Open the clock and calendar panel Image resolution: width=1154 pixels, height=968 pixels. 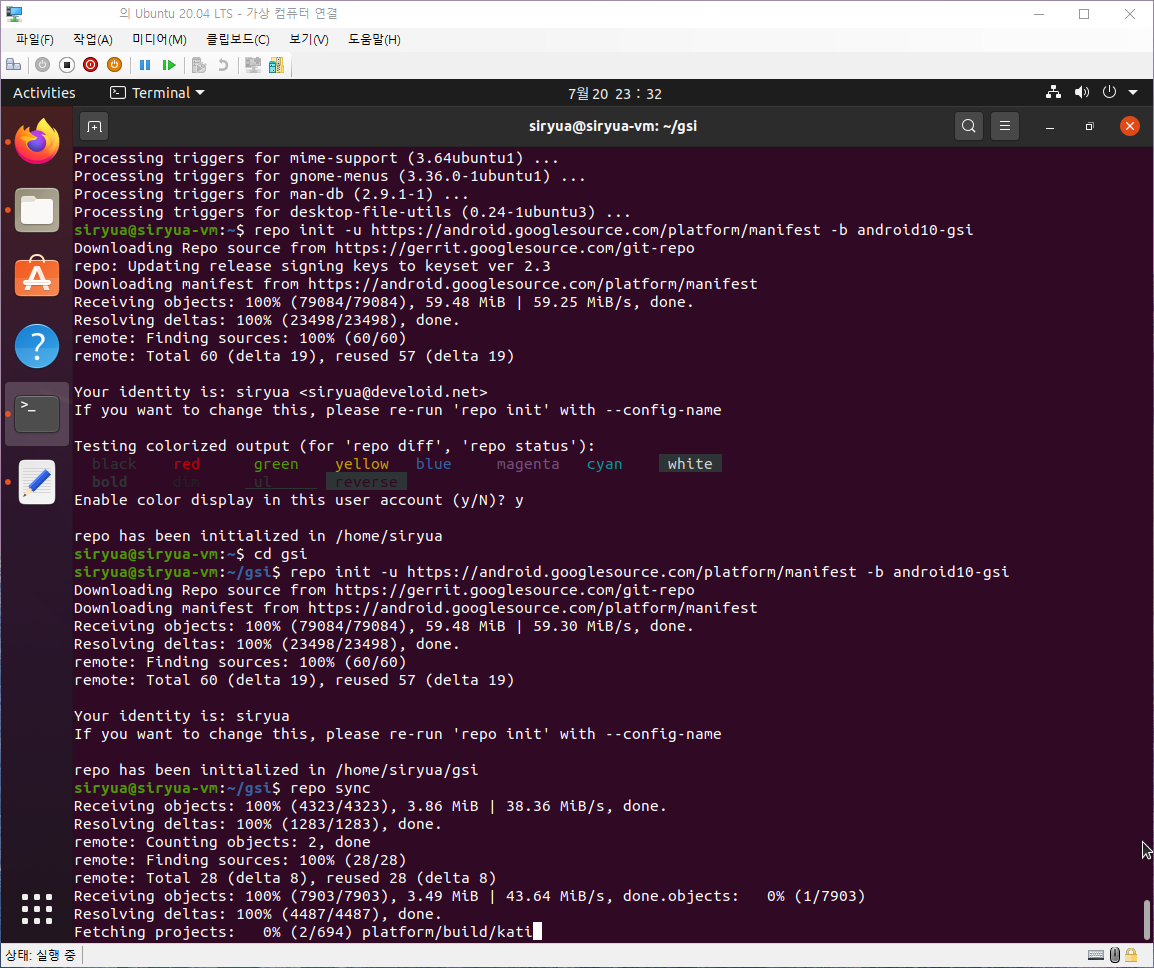615,93
